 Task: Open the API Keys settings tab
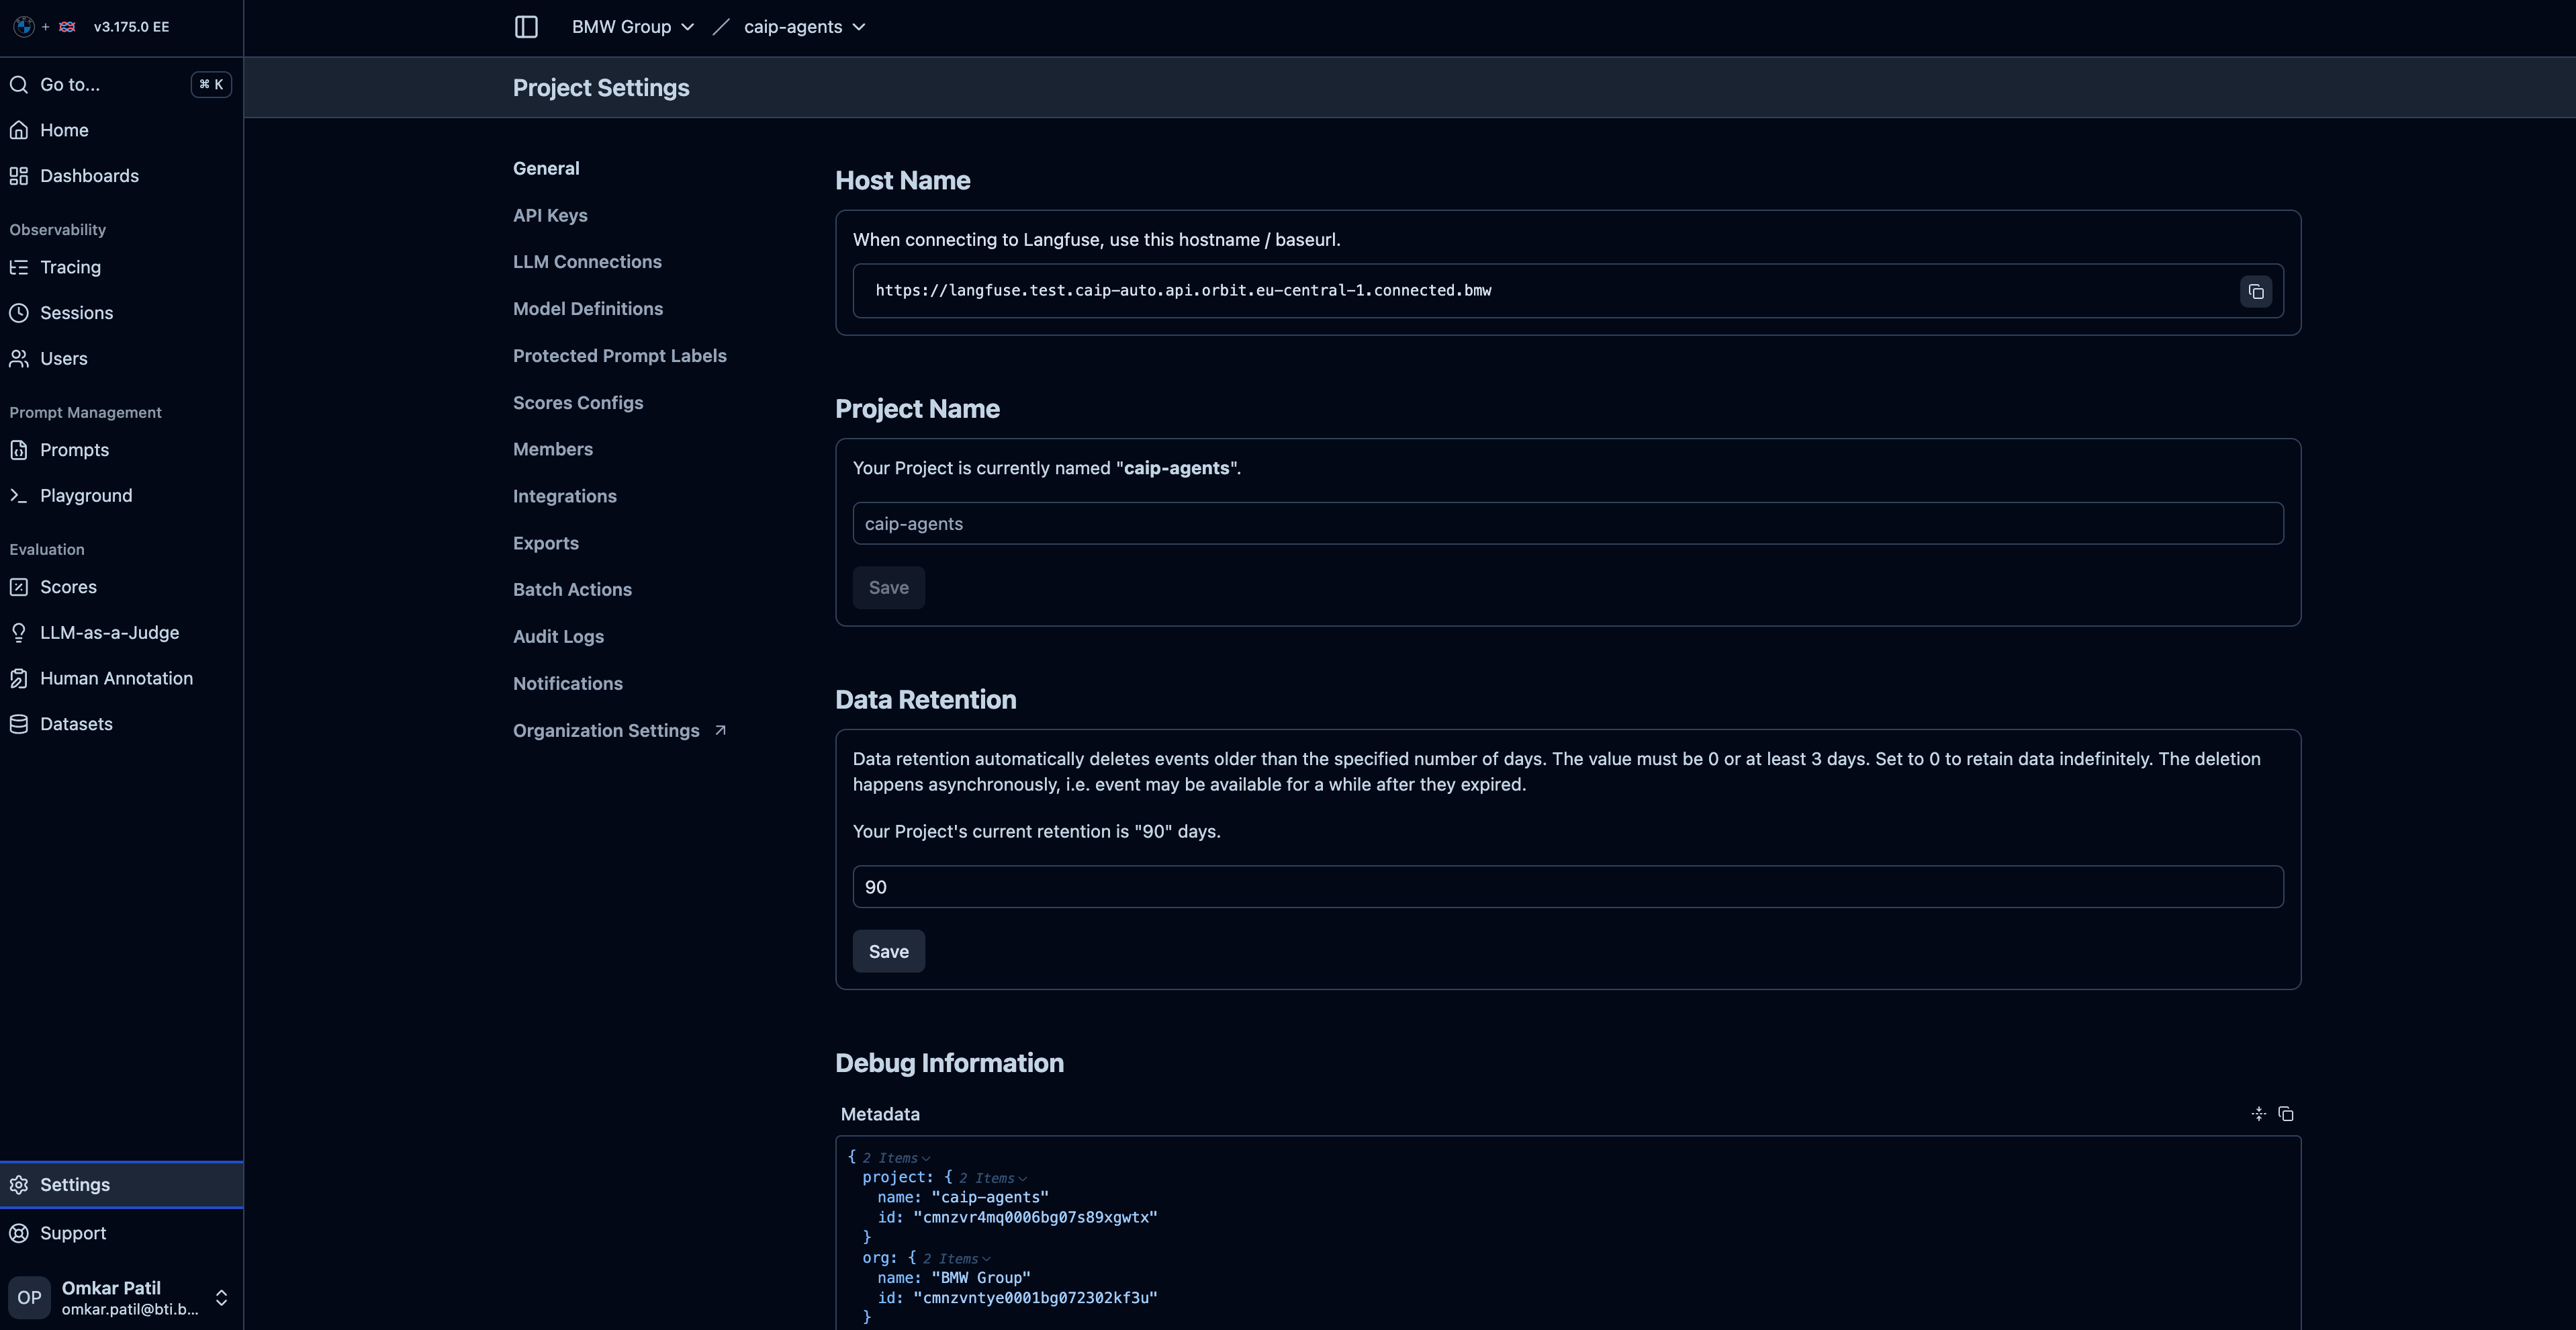pyautogui.click(x=550, y=215)
